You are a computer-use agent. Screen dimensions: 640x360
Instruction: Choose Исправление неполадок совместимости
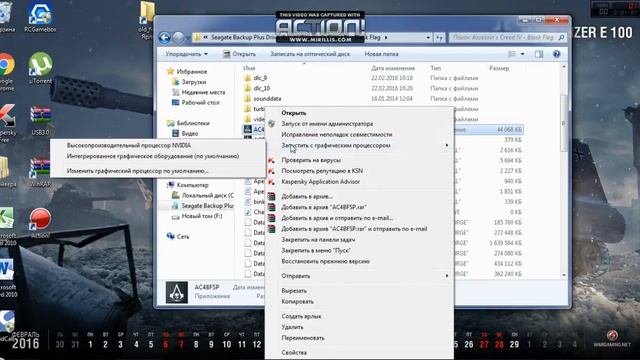[337, 134]
